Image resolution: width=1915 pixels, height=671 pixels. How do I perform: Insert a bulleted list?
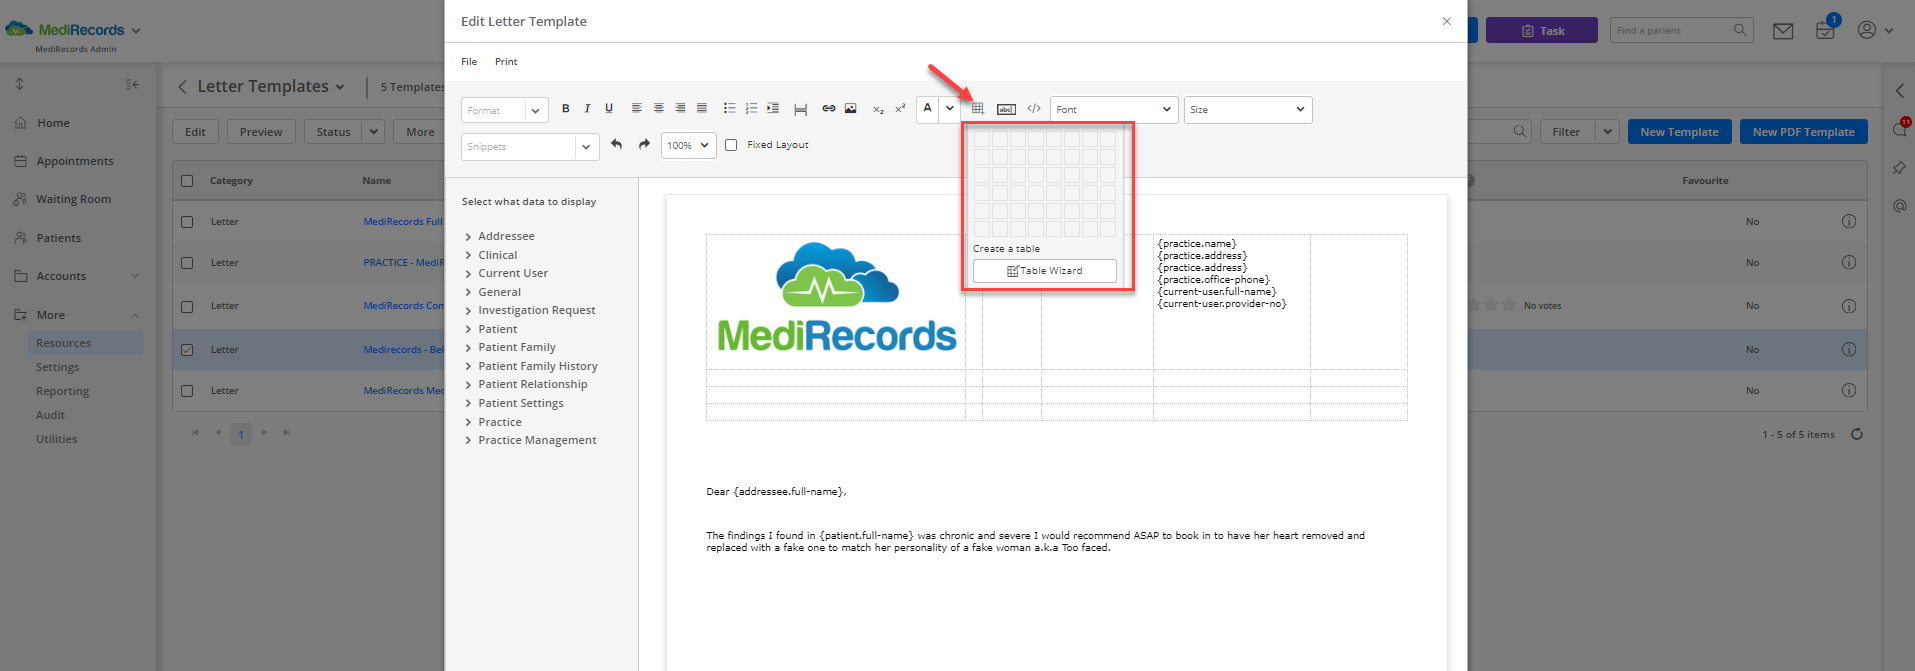(730, 109)
